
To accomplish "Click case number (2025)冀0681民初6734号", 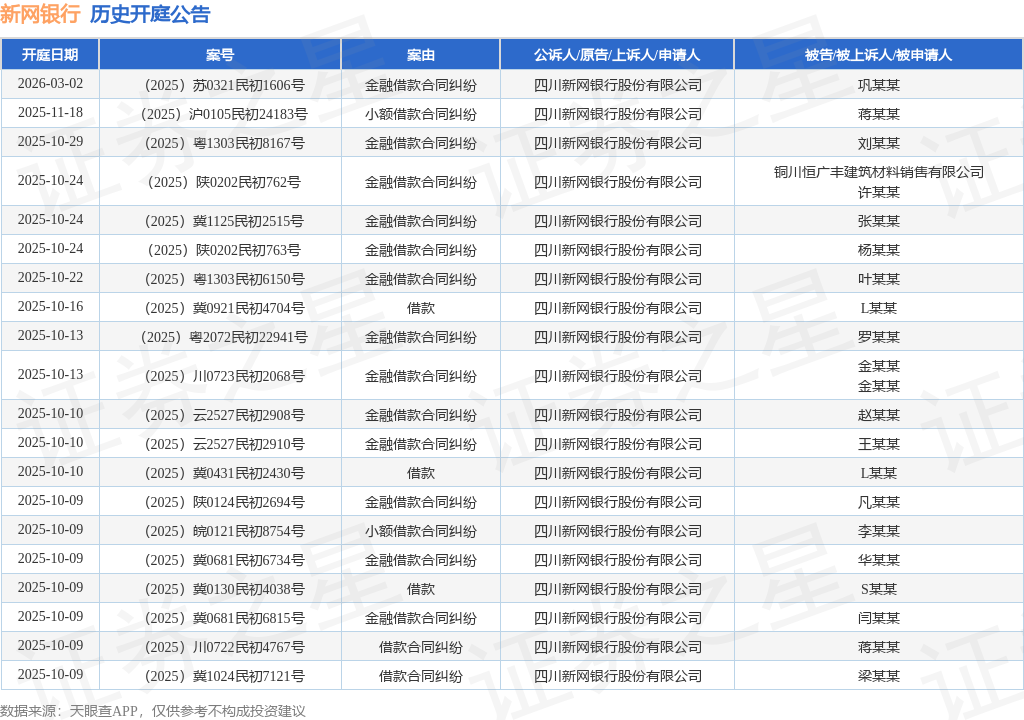I will point(224,560).
